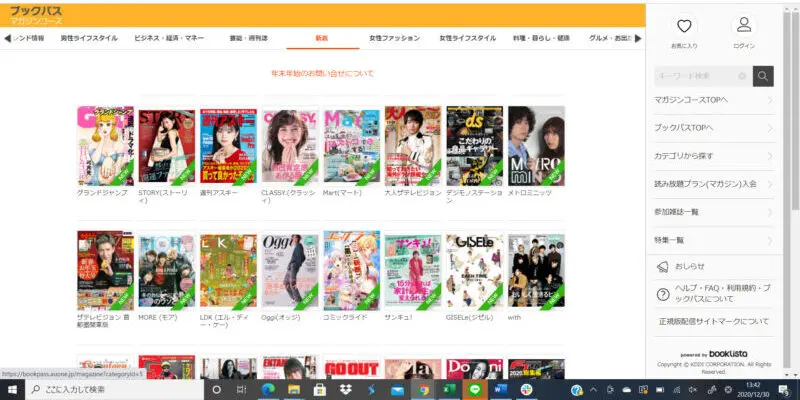
Task: Open 週刊アスキー magazine cover
Action: pos(228,146)
